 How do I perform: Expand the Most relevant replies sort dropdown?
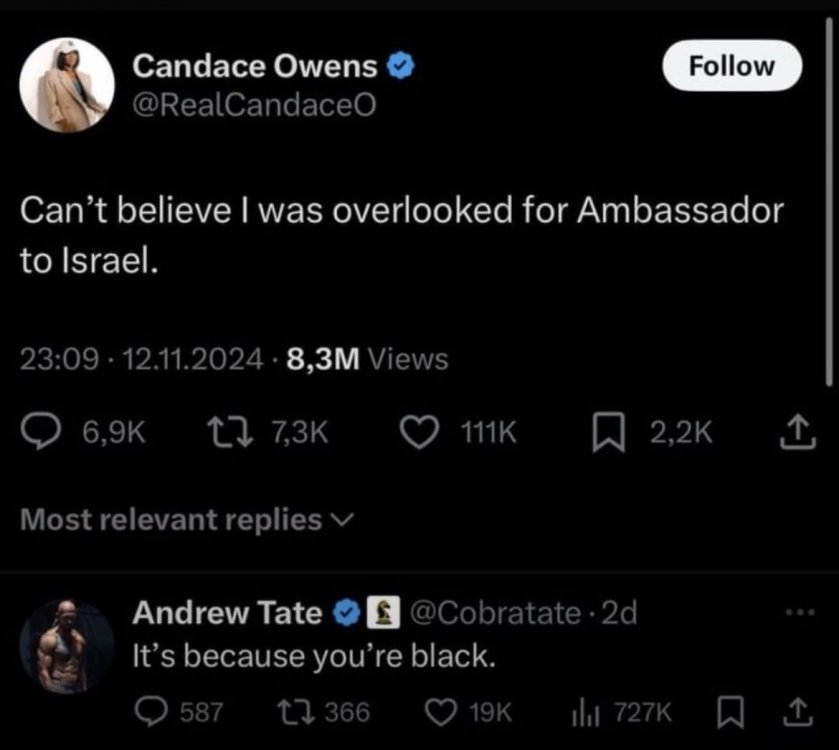(x=187, y=519)
